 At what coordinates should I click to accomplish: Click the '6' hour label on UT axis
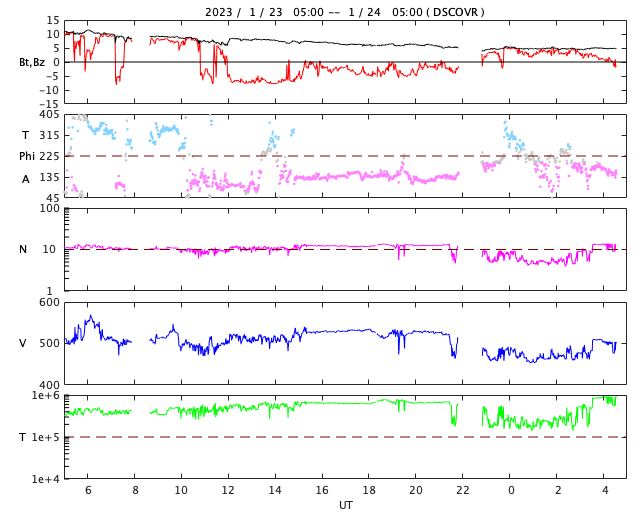pos(88,490)
